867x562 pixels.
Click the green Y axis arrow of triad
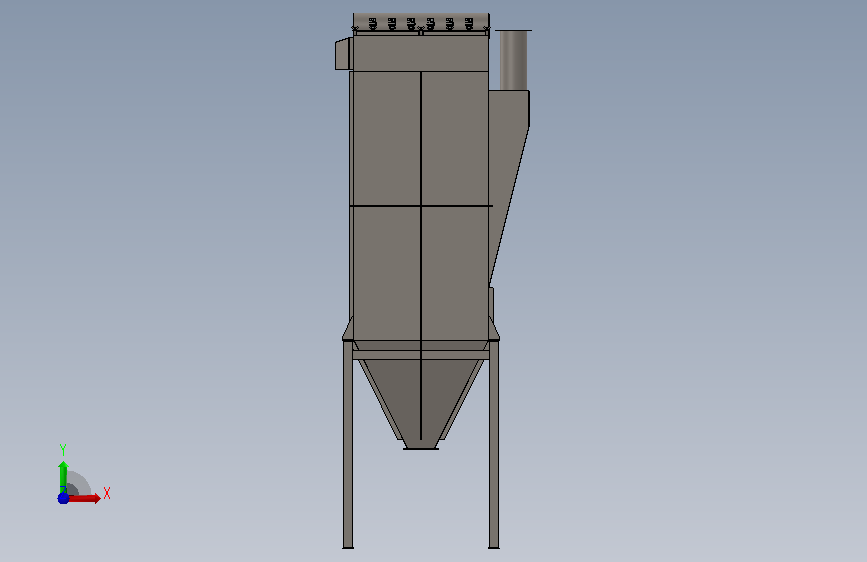pos(63,476)
